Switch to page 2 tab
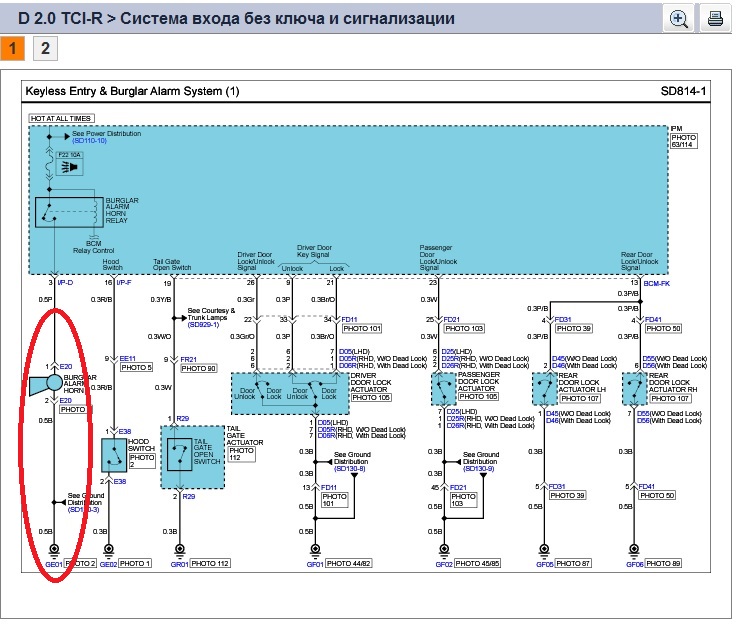This screenshot has width=738, height=625. point(44,48)
